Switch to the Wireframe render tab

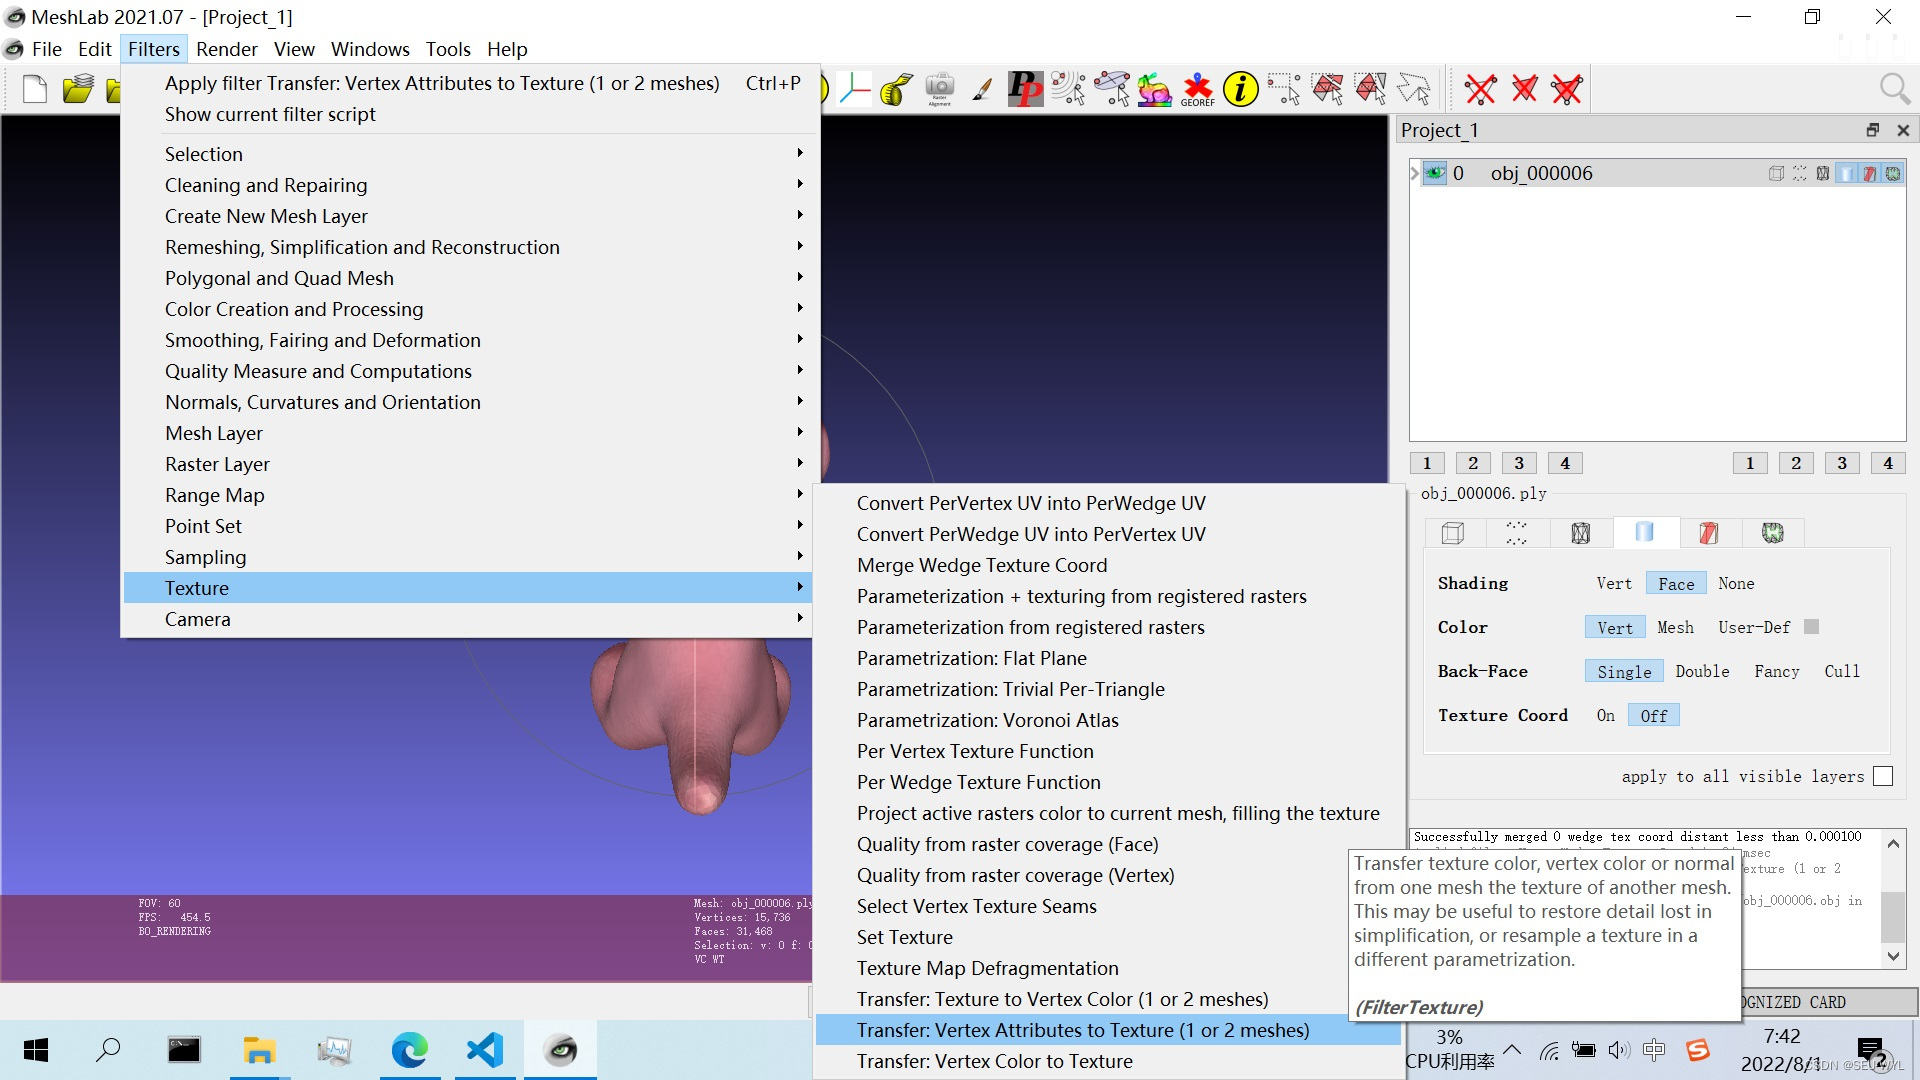point(1580,533)
